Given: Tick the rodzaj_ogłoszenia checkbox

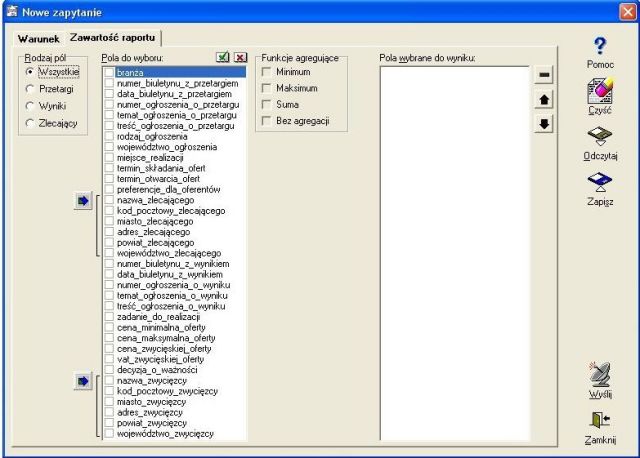Looking at the screenshot, I should (109, 136).
